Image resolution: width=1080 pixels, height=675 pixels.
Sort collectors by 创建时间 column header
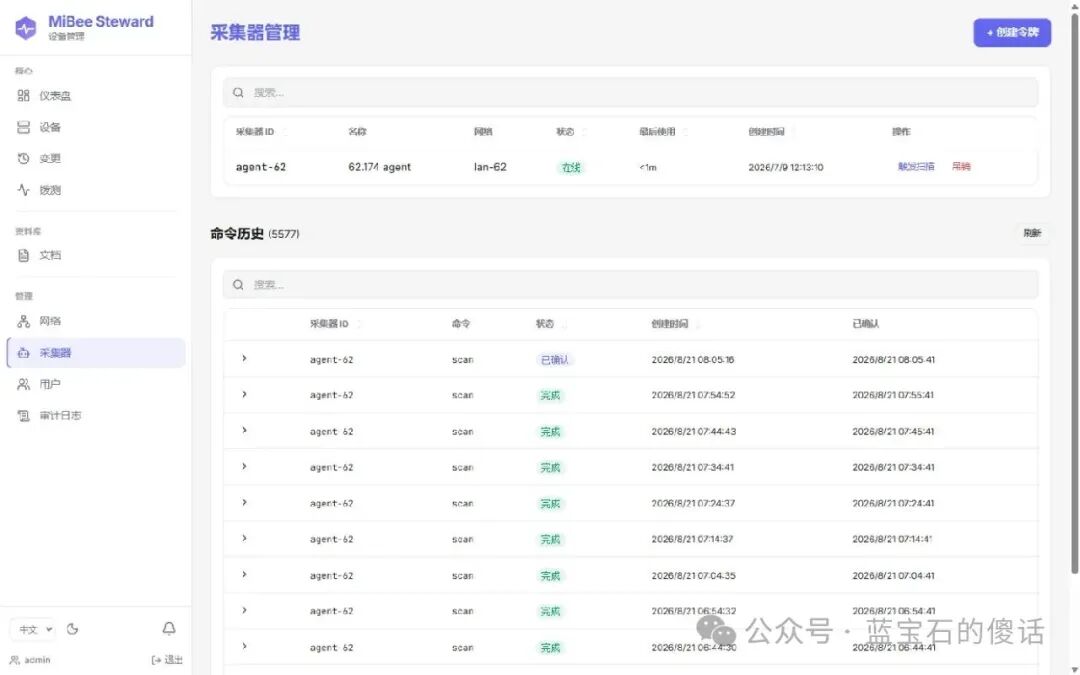coord(772,132)
